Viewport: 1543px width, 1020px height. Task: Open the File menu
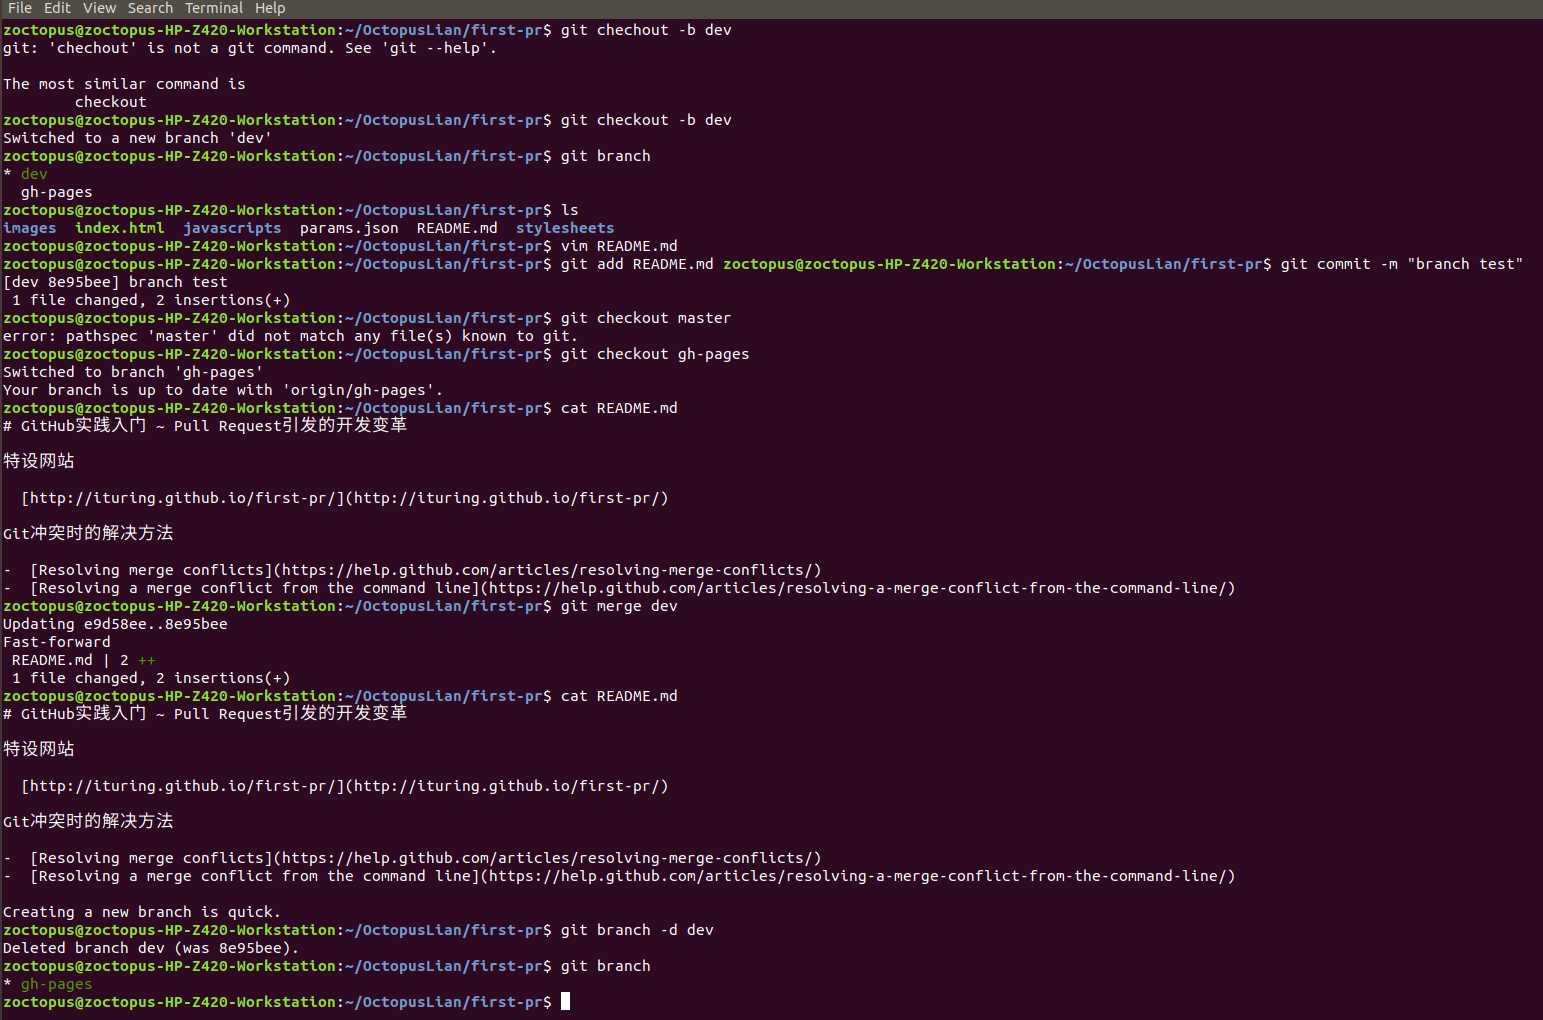click(x=20, y=8)
